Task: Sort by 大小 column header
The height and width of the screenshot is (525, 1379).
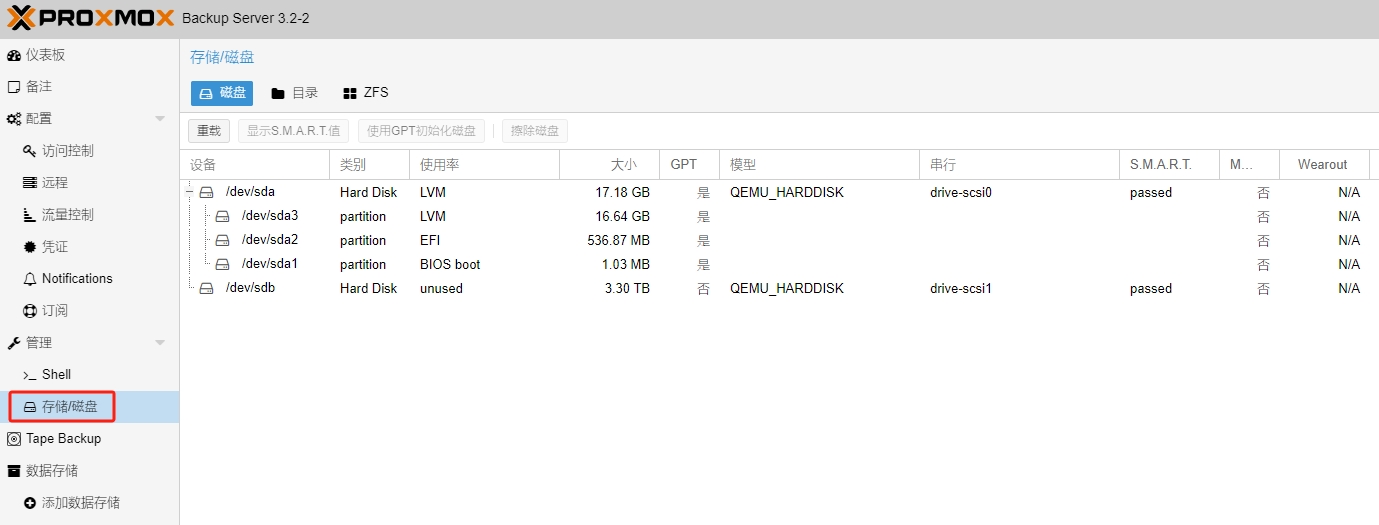Action: coord(609,164)
